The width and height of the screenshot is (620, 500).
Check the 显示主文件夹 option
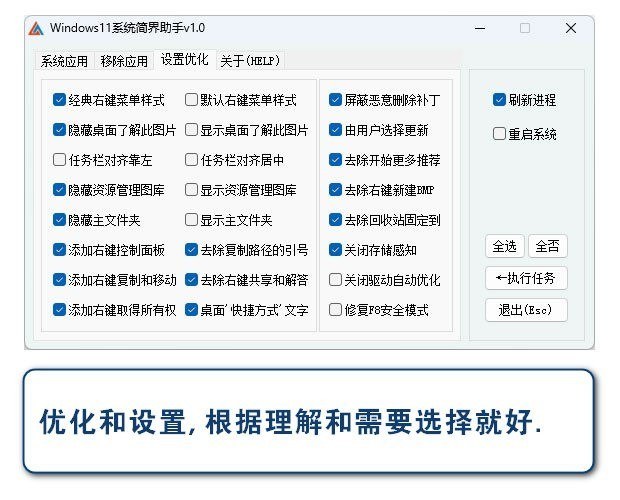point(191,220)
